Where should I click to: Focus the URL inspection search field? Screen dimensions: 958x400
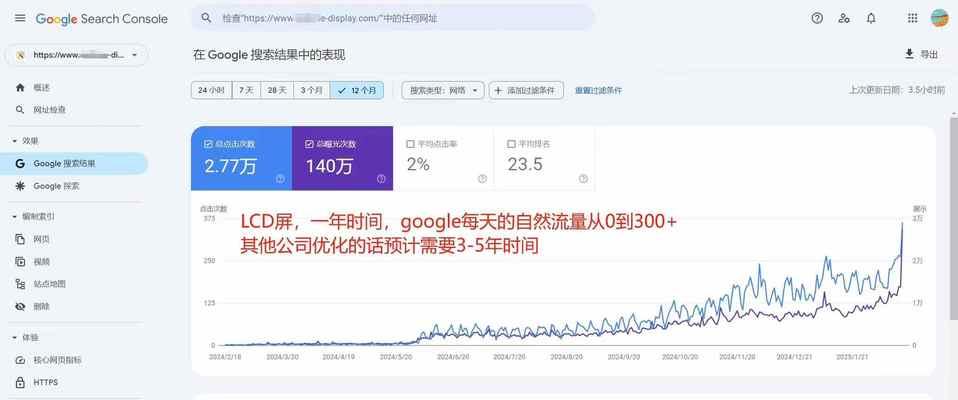(393, 18)
